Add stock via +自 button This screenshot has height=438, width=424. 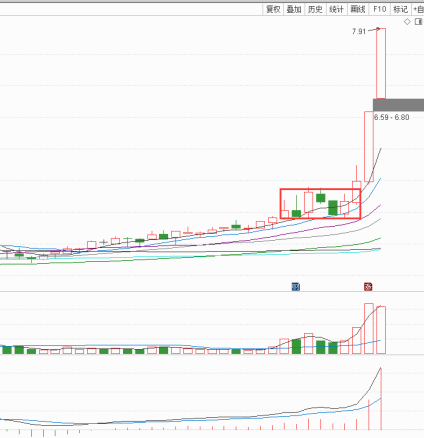418,9
